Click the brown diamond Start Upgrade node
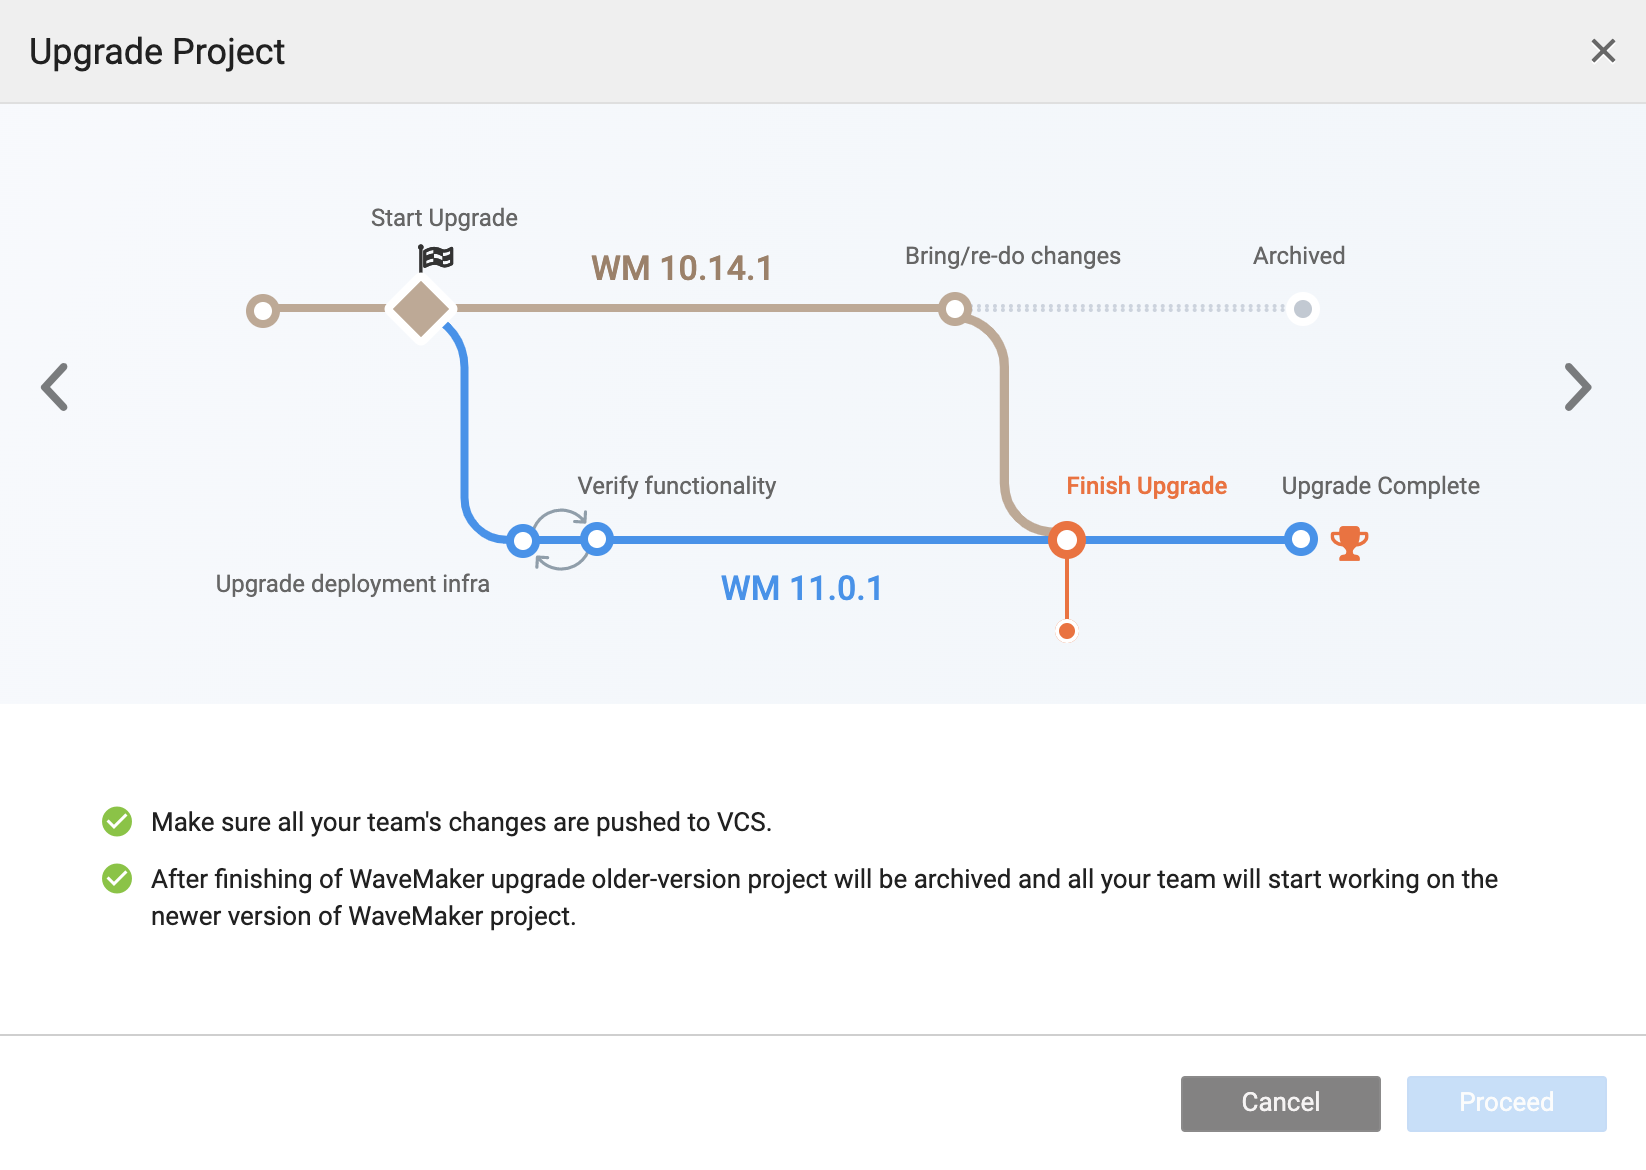This screenshot has width=1646, height=1170. click(x=421, y=309)
